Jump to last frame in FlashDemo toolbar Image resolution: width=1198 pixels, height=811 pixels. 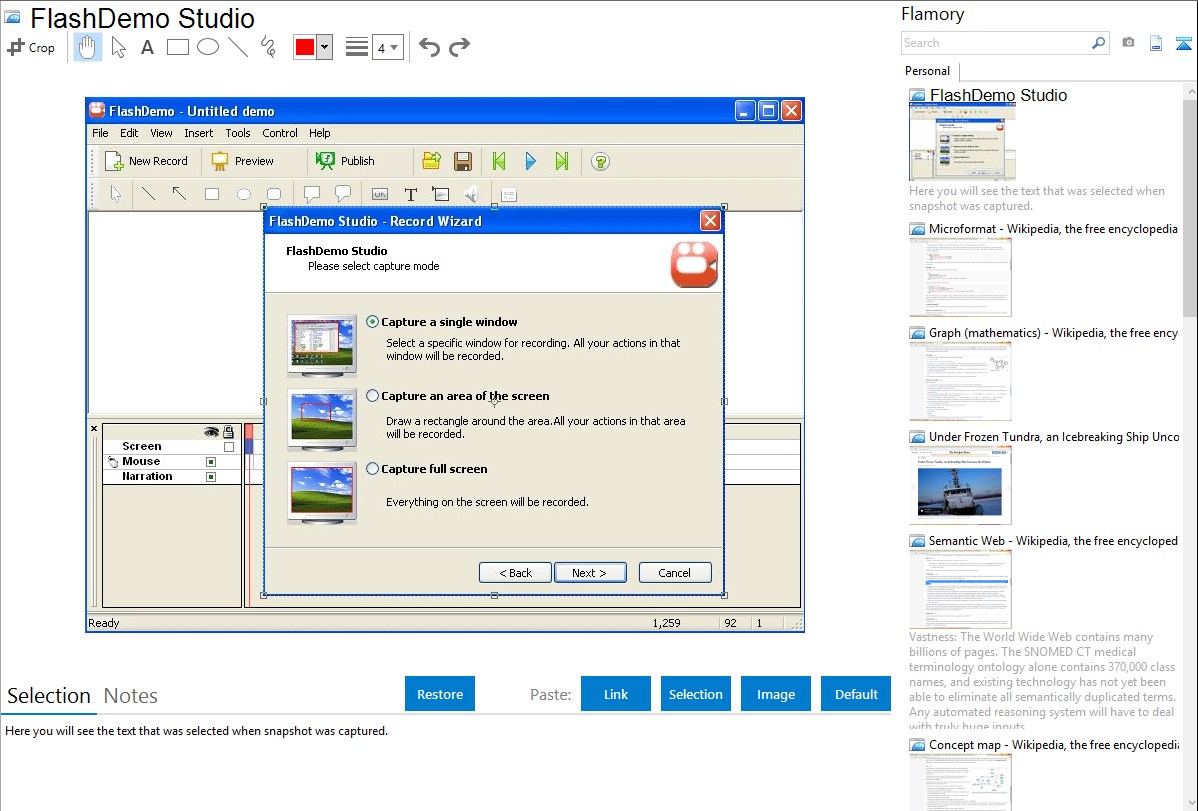point(562,161)
